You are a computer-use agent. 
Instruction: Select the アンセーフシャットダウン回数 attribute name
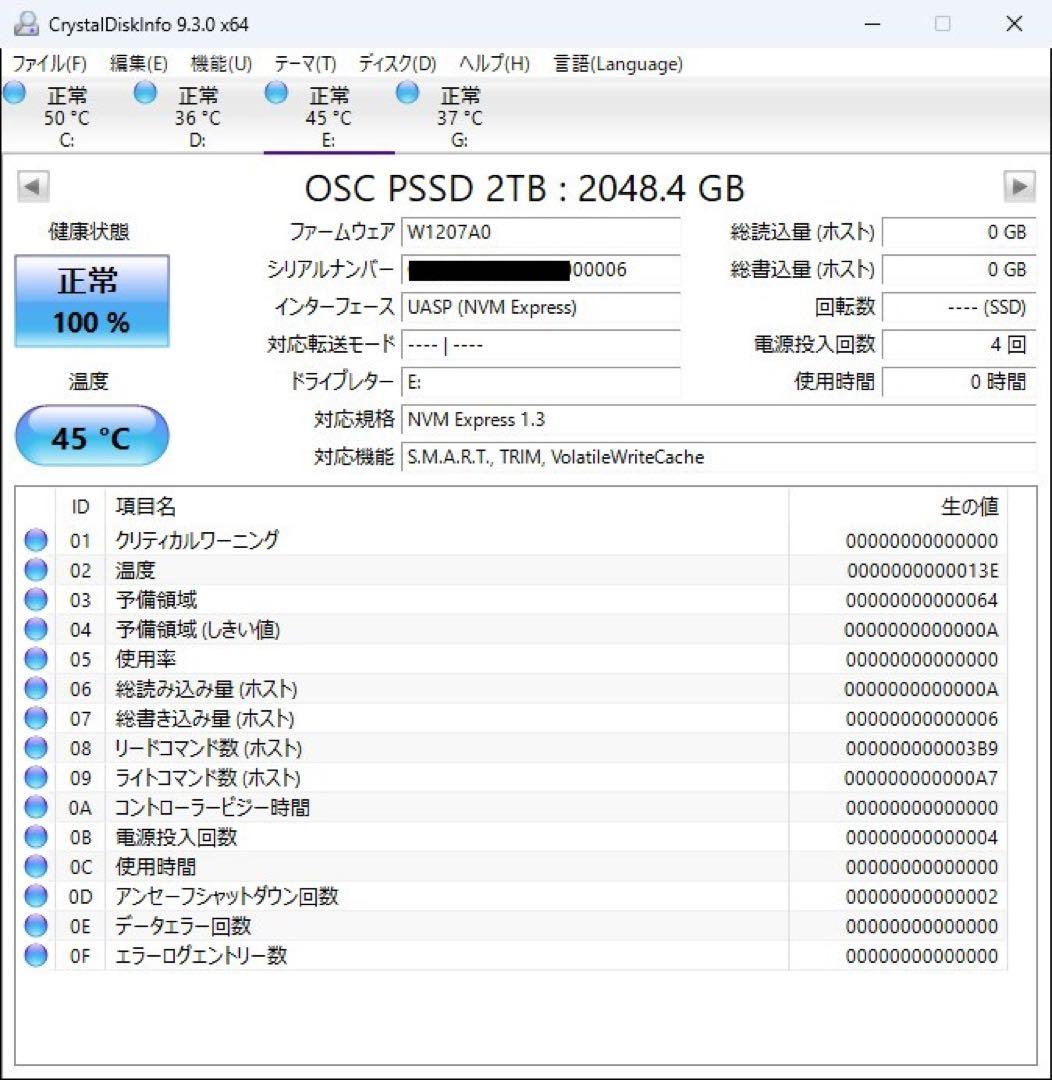point(227,896)
